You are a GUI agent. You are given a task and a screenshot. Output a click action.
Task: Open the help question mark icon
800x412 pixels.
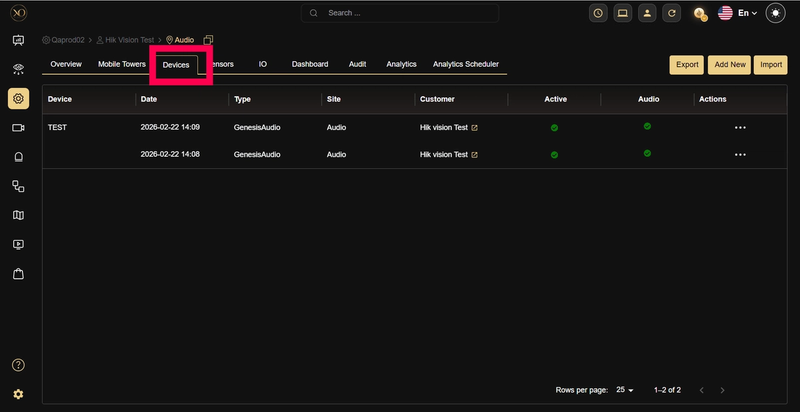(18, 365)
